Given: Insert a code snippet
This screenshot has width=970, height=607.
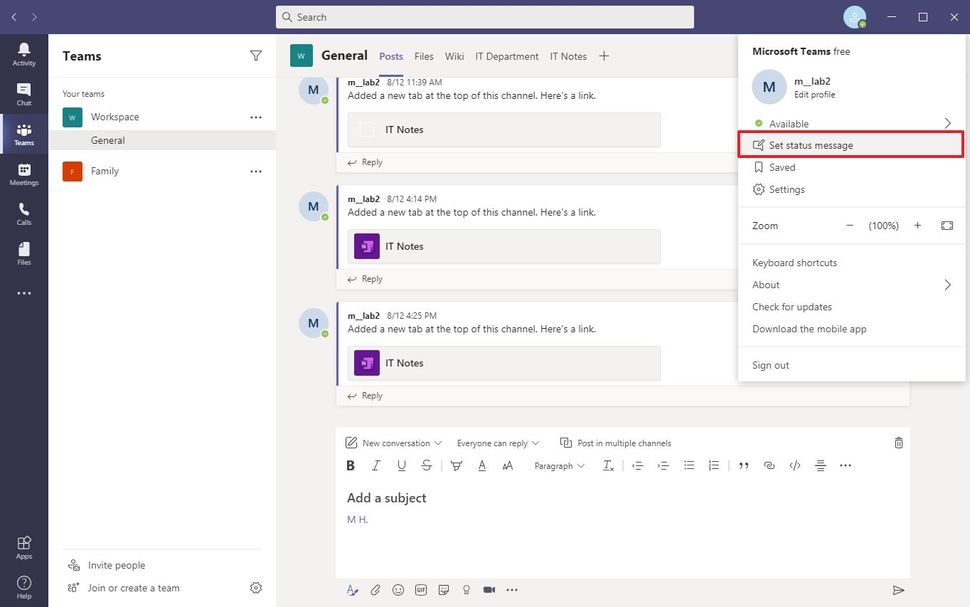Looking at the screenshot, I should coord(795,465).
